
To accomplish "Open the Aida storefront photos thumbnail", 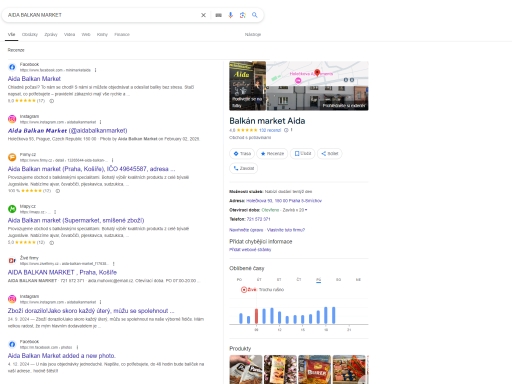I will (x=247, y=86).
